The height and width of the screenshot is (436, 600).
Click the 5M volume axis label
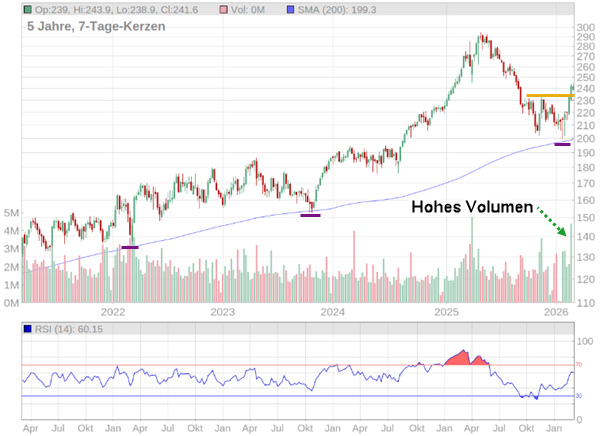point(13,213)
